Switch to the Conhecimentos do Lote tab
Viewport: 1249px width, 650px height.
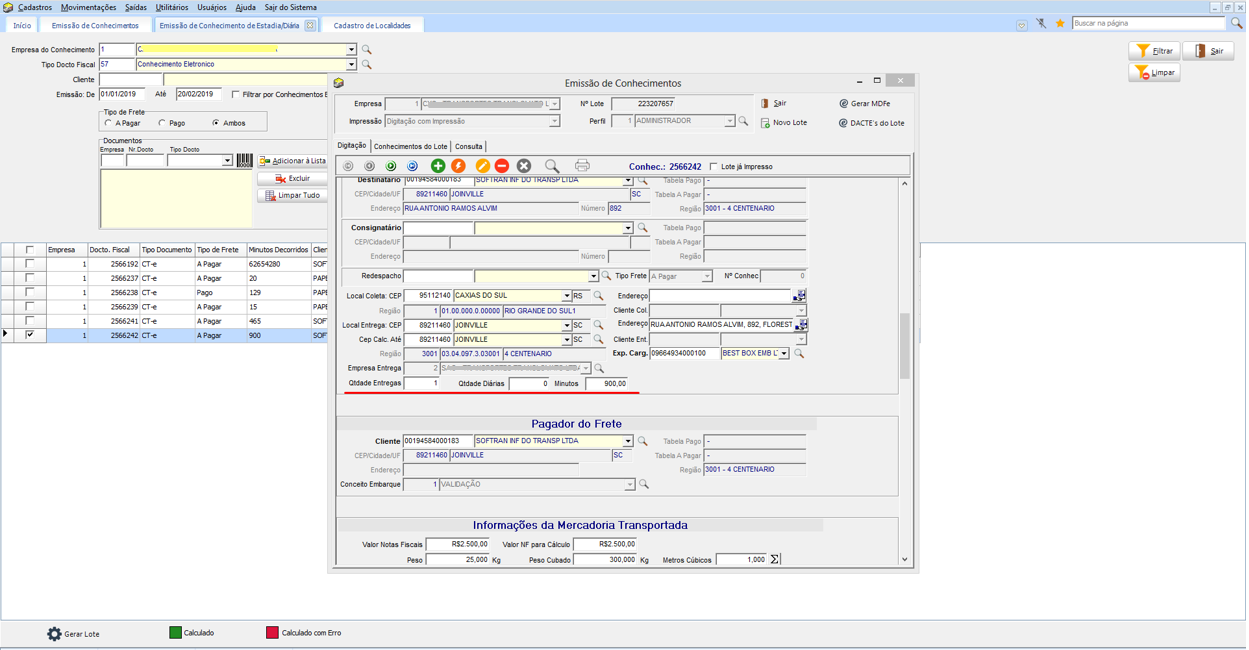tap(410, 147)
